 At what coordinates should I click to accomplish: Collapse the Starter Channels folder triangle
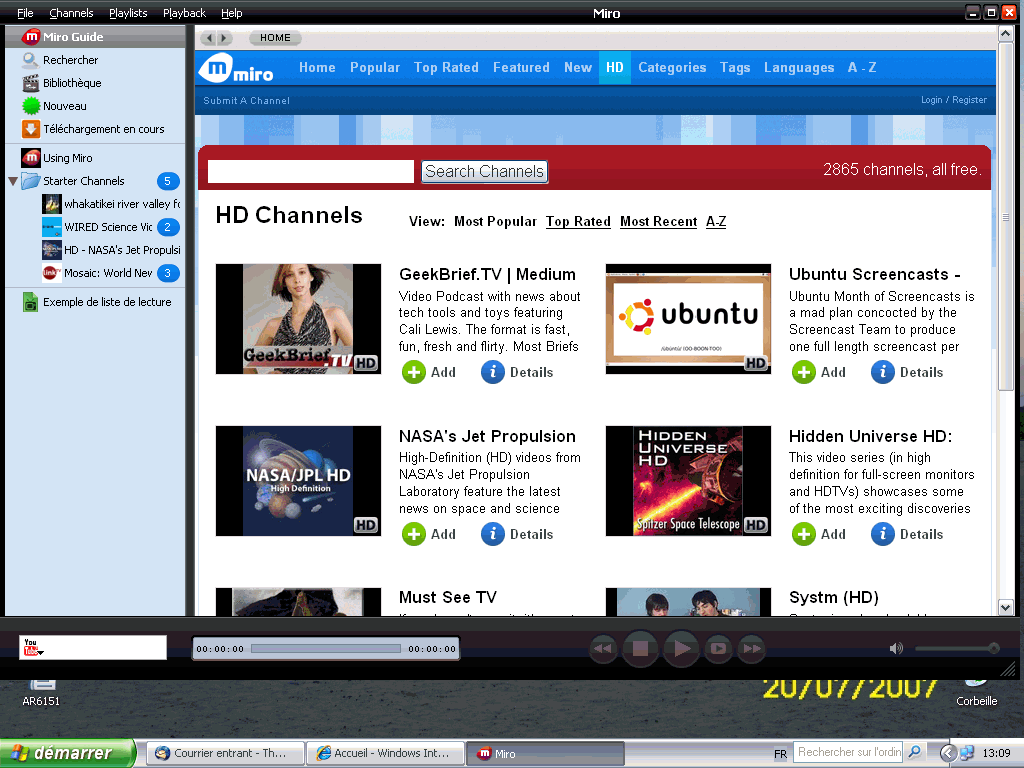tap(13, 181)
